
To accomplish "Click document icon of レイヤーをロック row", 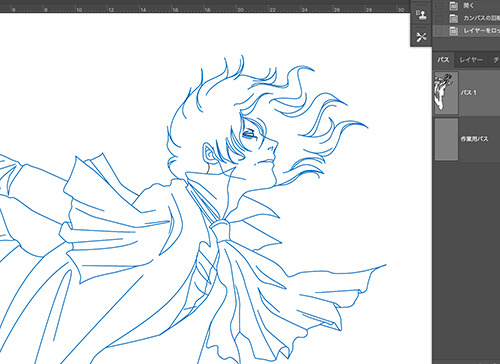I will [x=453, y=31].
